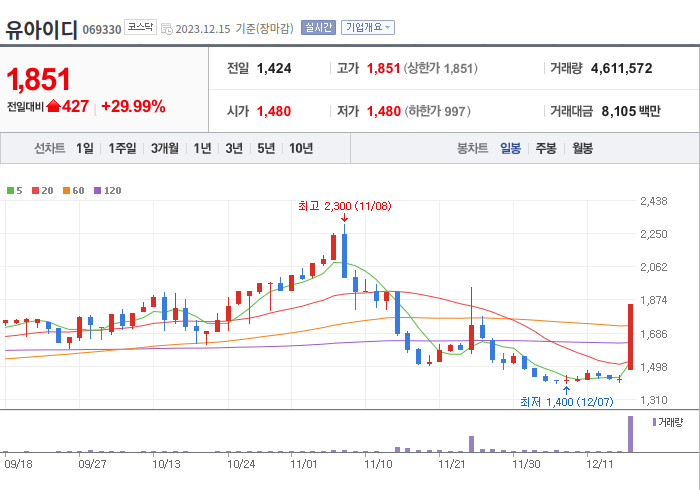
Task: Click the red 20-day moving average swatch
Action: [35, 191]
